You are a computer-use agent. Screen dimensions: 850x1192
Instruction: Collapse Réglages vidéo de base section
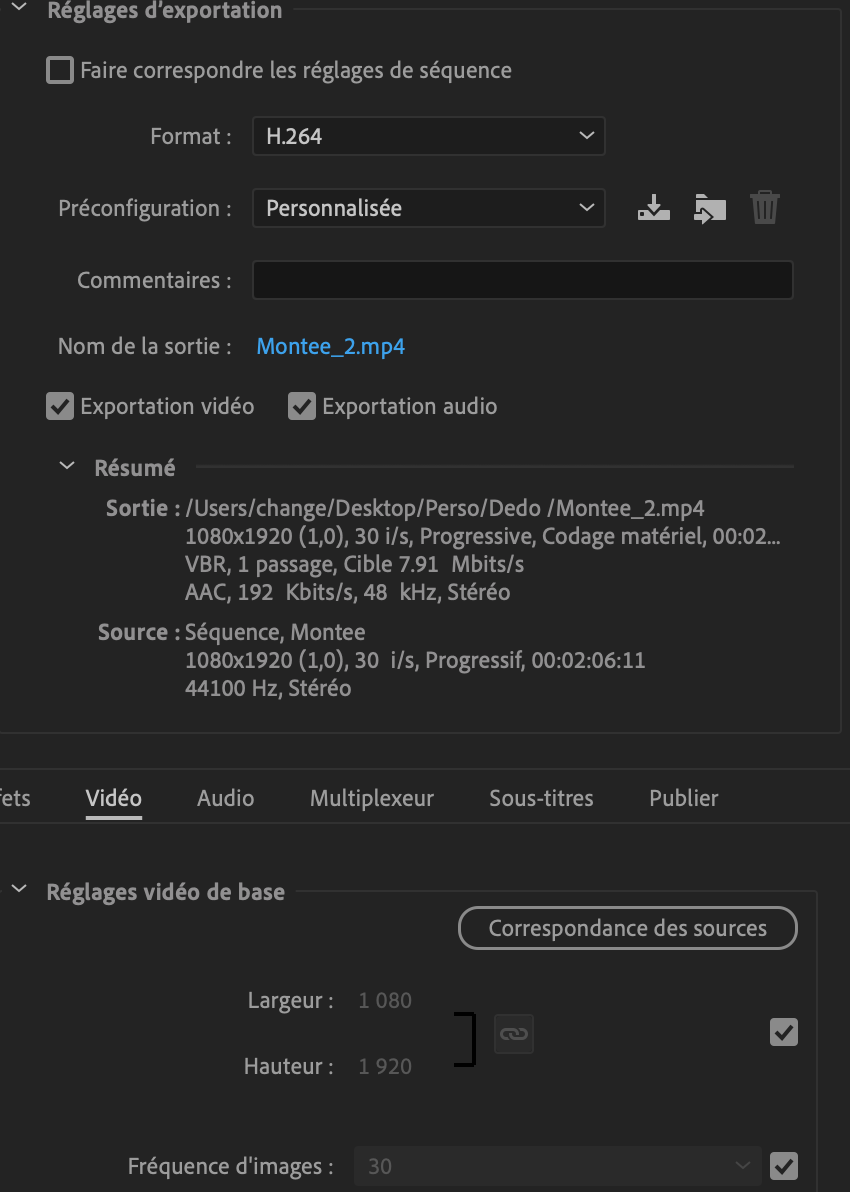17,891
